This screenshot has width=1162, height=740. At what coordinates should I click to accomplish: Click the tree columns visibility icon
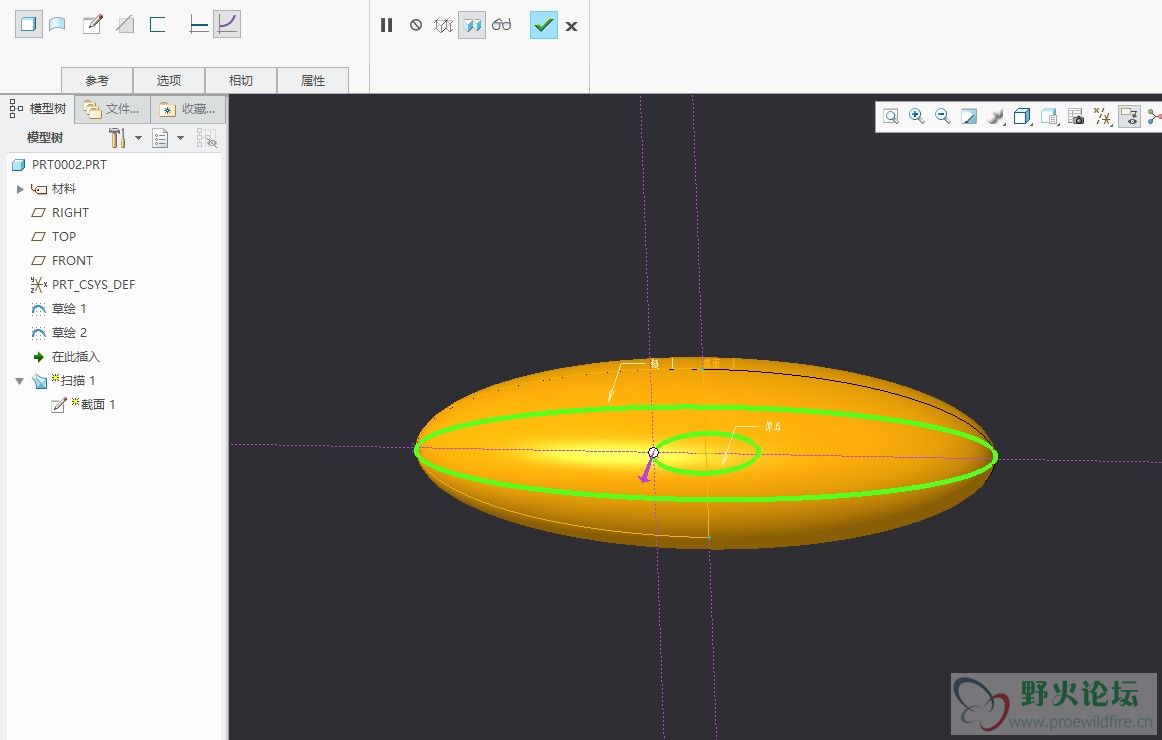point(207,138)
